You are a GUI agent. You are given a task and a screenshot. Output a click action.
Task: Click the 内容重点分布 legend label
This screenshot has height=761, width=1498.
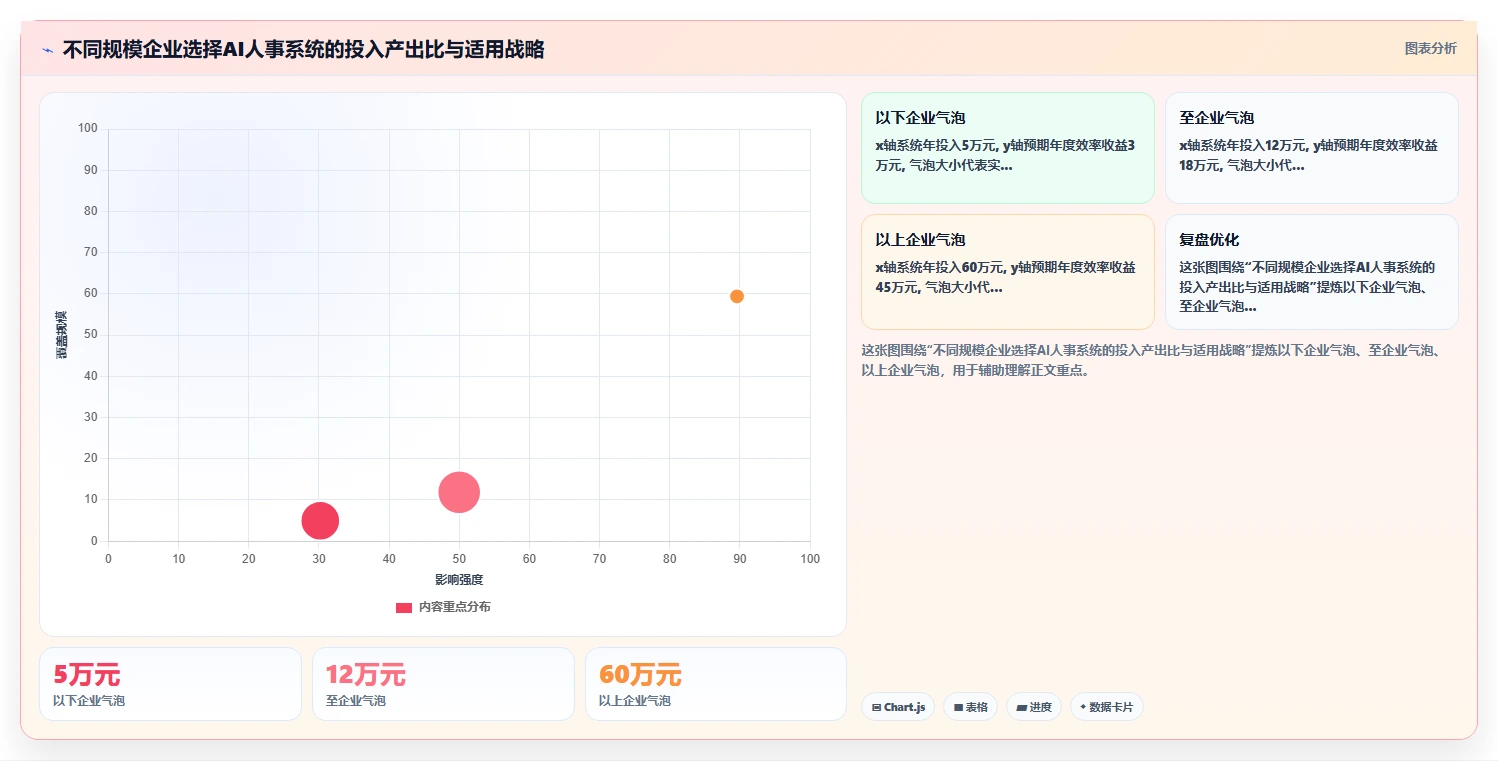[x=454, y=607]
